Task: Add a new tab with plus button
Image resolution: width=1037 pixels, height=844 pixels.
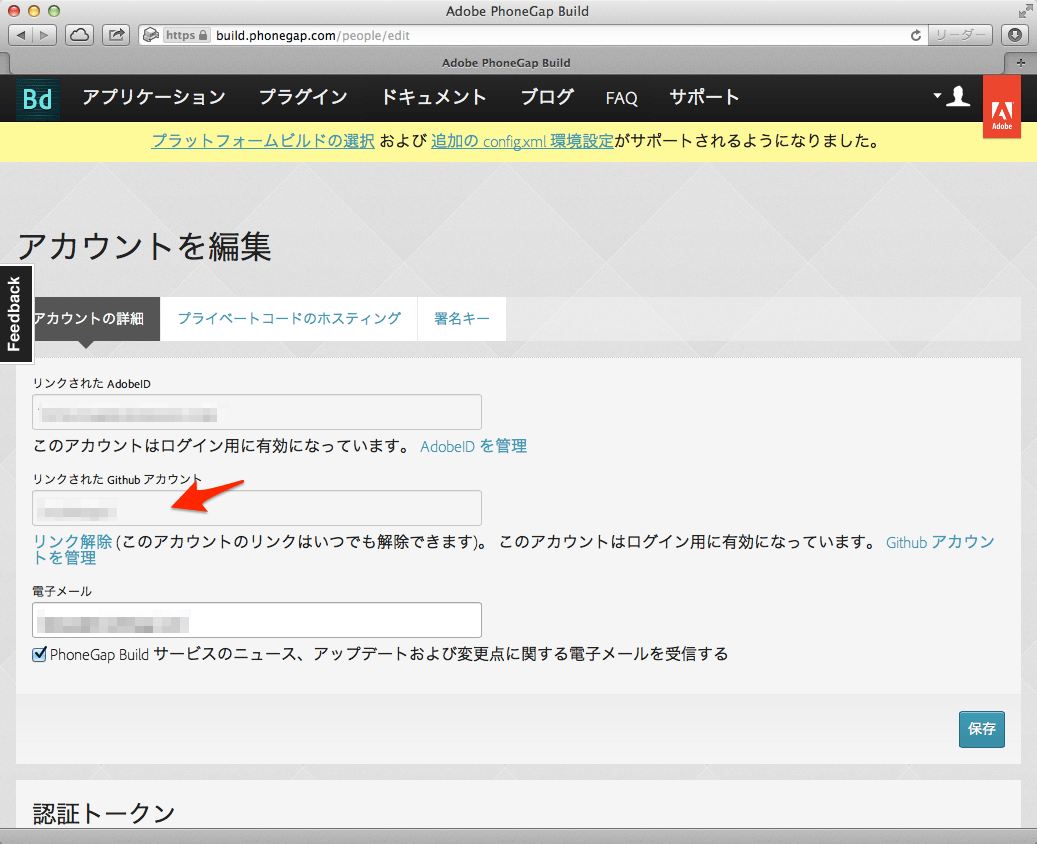Action: [x=1020, y=63]
